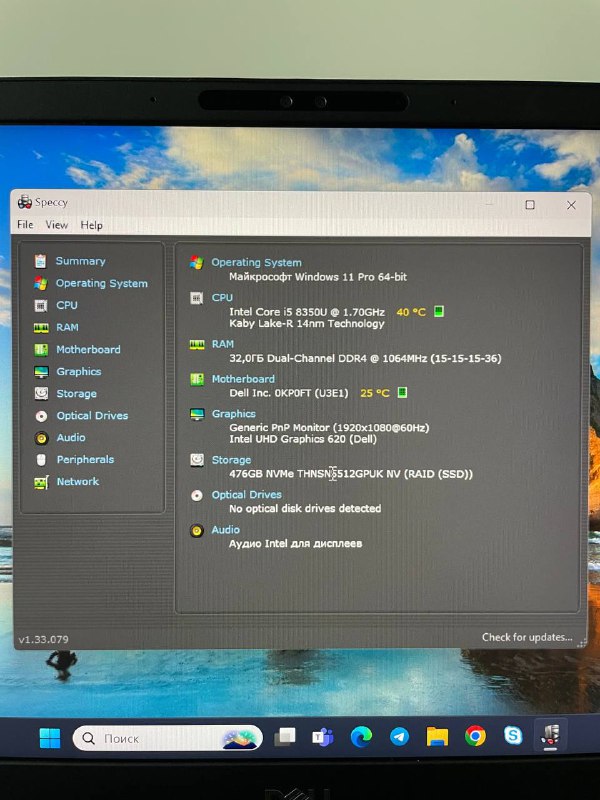Screen dimensions: 600x800
Task: Click the Audio speaker icon in sidebar
Action: (41, 438)
